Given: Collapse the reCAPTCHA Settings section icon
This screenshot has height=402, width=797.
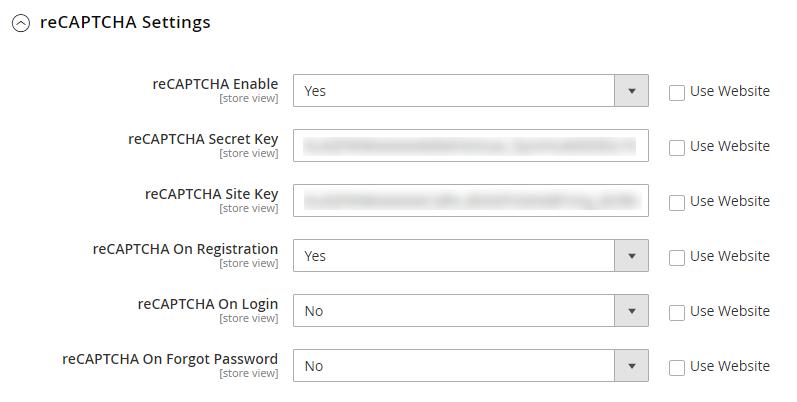Looking at the screenshot, I should coord(21,23).
